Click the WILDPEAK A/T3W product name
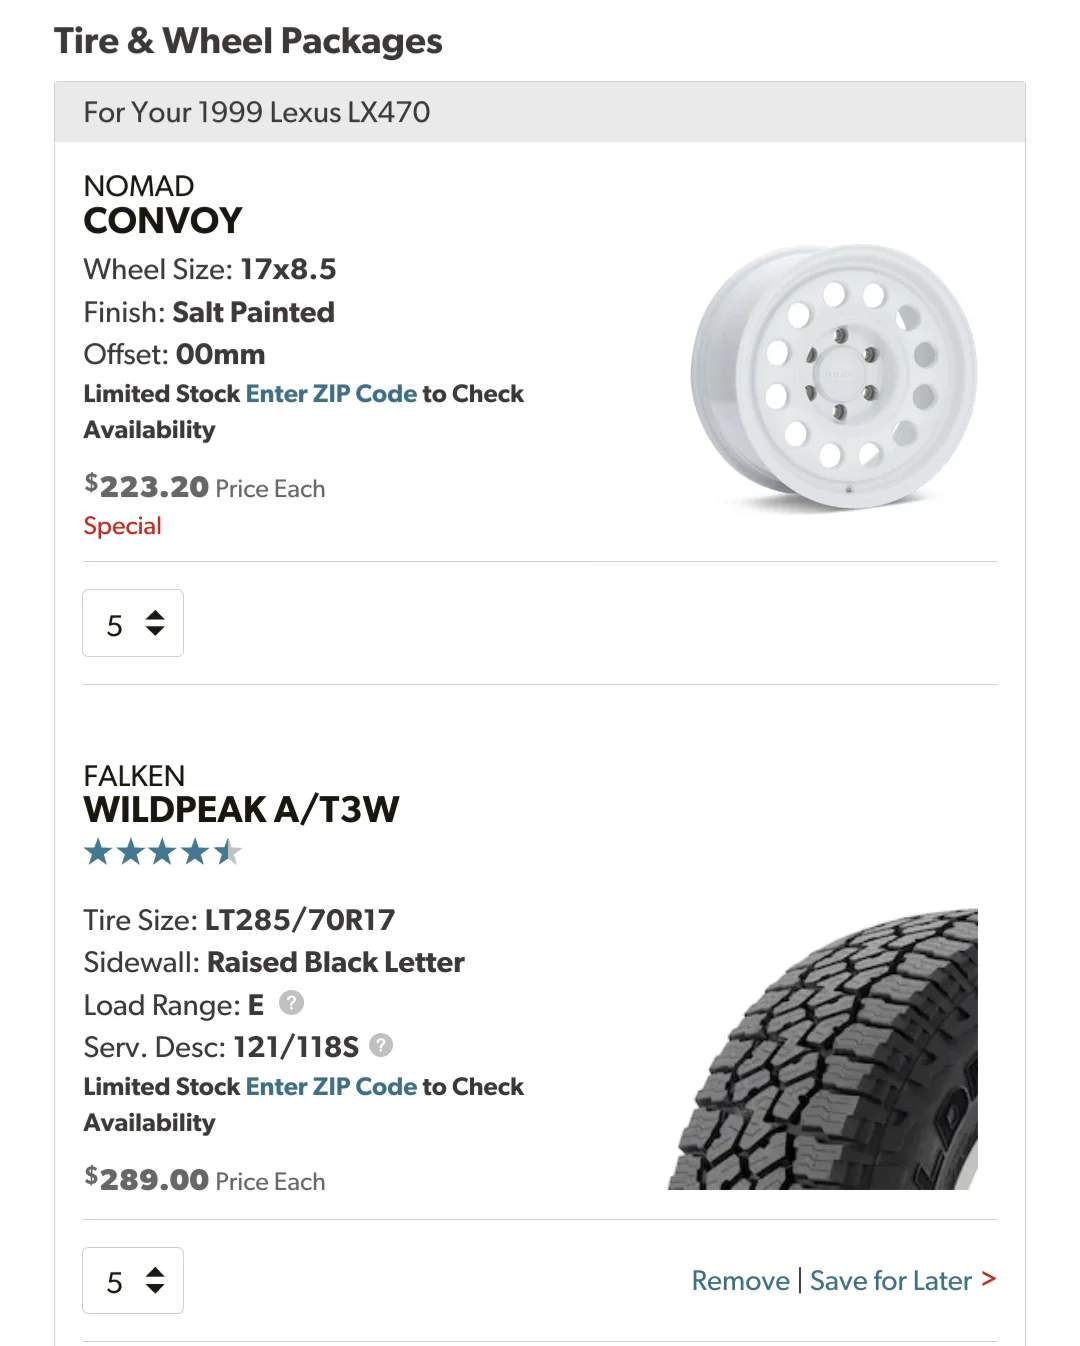Viewport: 1080px width, 1346px height. [241, 809]
